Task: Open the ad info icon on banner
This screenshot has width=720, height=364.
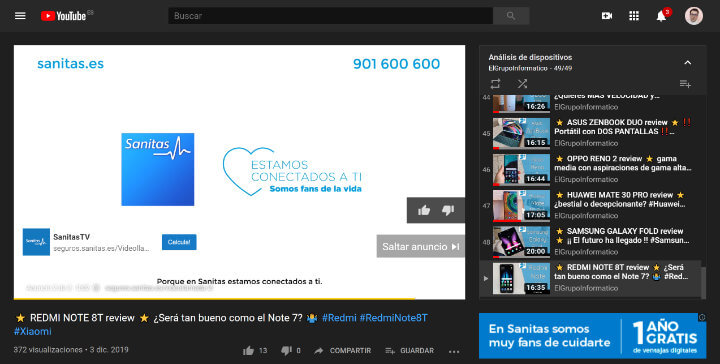Action: tap(702, 317)
